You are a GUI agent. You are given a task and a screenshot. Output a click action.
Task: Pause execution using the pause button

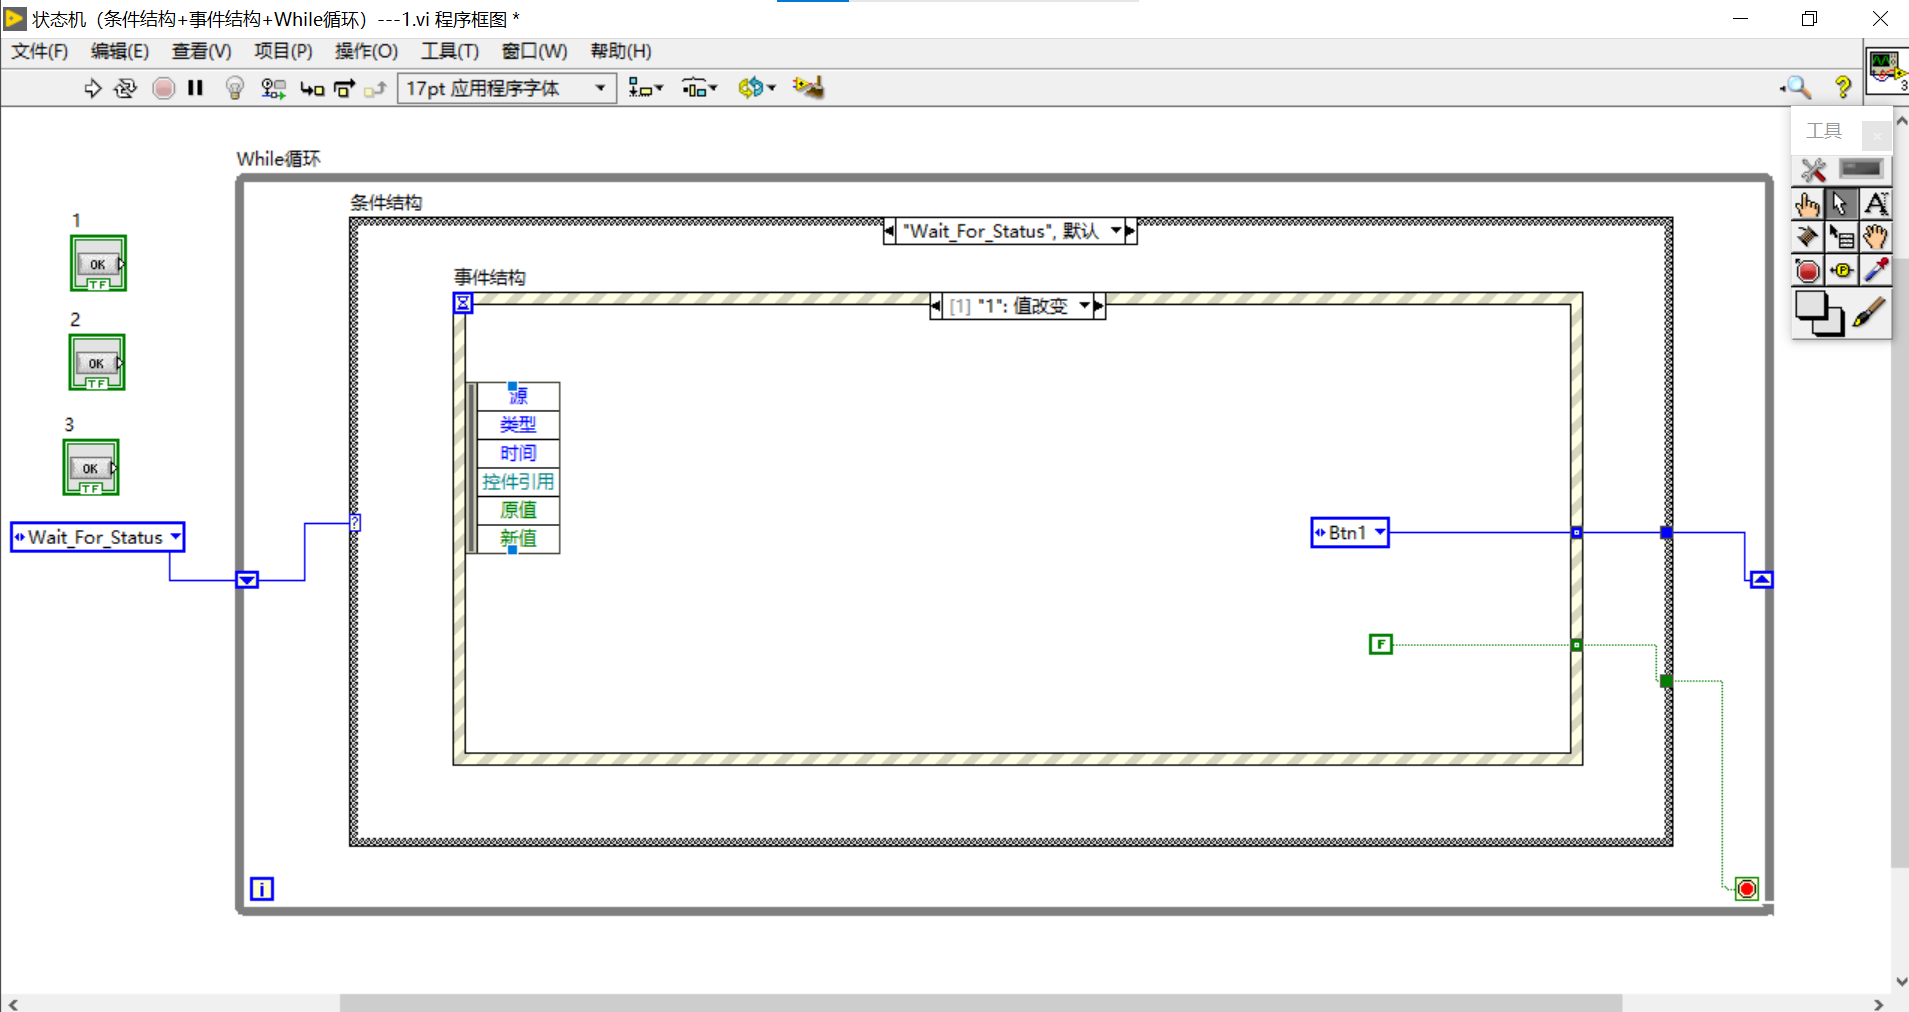tap(196, 88)
